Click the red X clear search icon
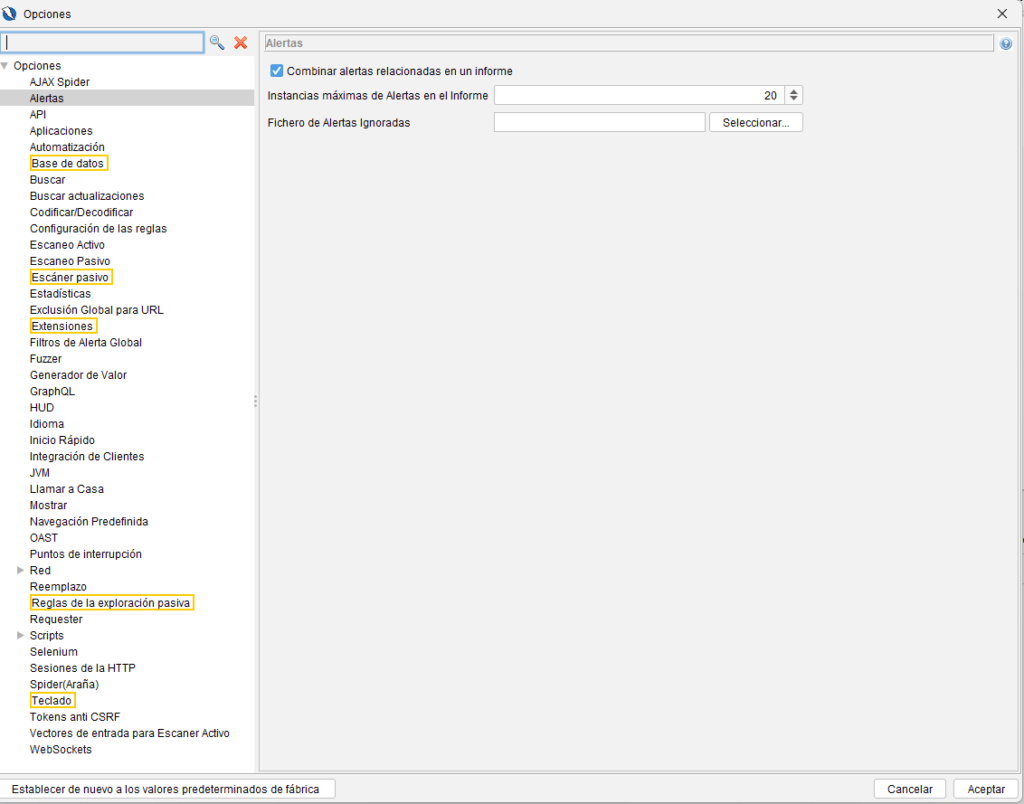 [x=240, y=43]
